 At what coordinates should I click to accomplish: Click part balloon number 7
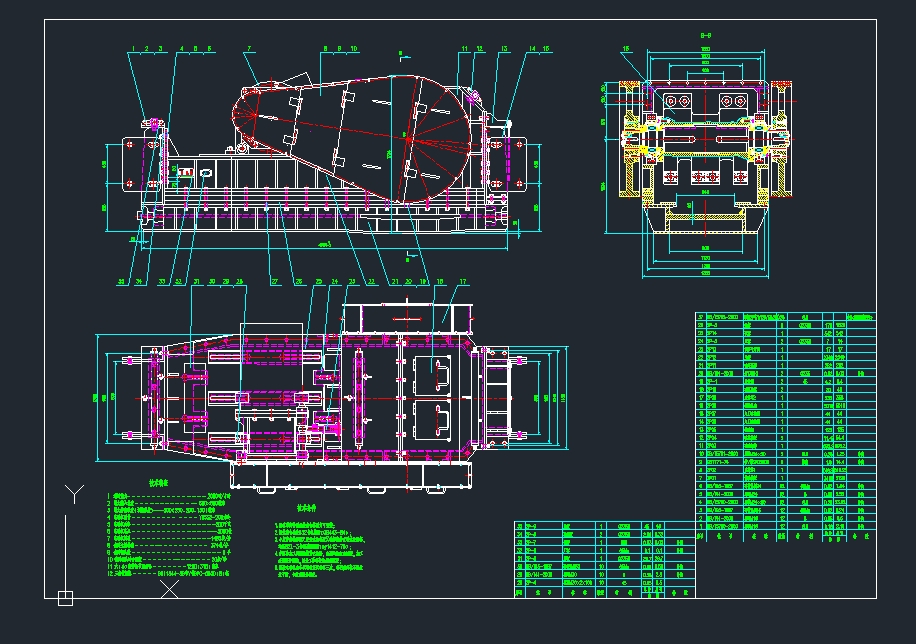[248, 48]
